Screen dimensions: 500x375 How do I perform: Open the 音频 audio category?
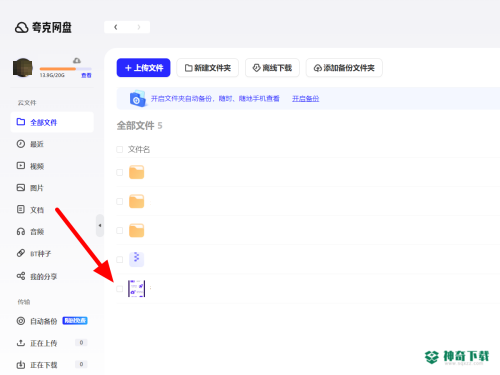click(x=30, y=231)
